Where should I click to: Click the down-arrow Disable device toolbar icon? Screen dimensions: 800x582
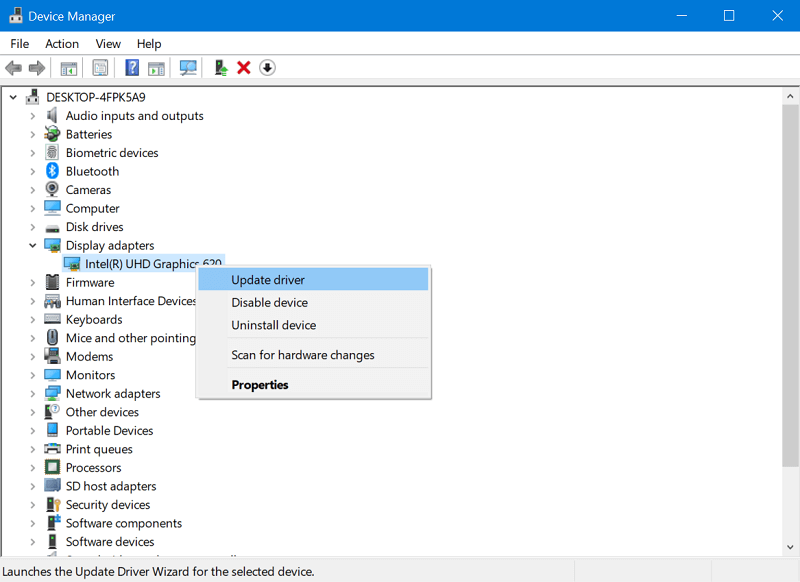pyautogui.click(x=267, y=68)
